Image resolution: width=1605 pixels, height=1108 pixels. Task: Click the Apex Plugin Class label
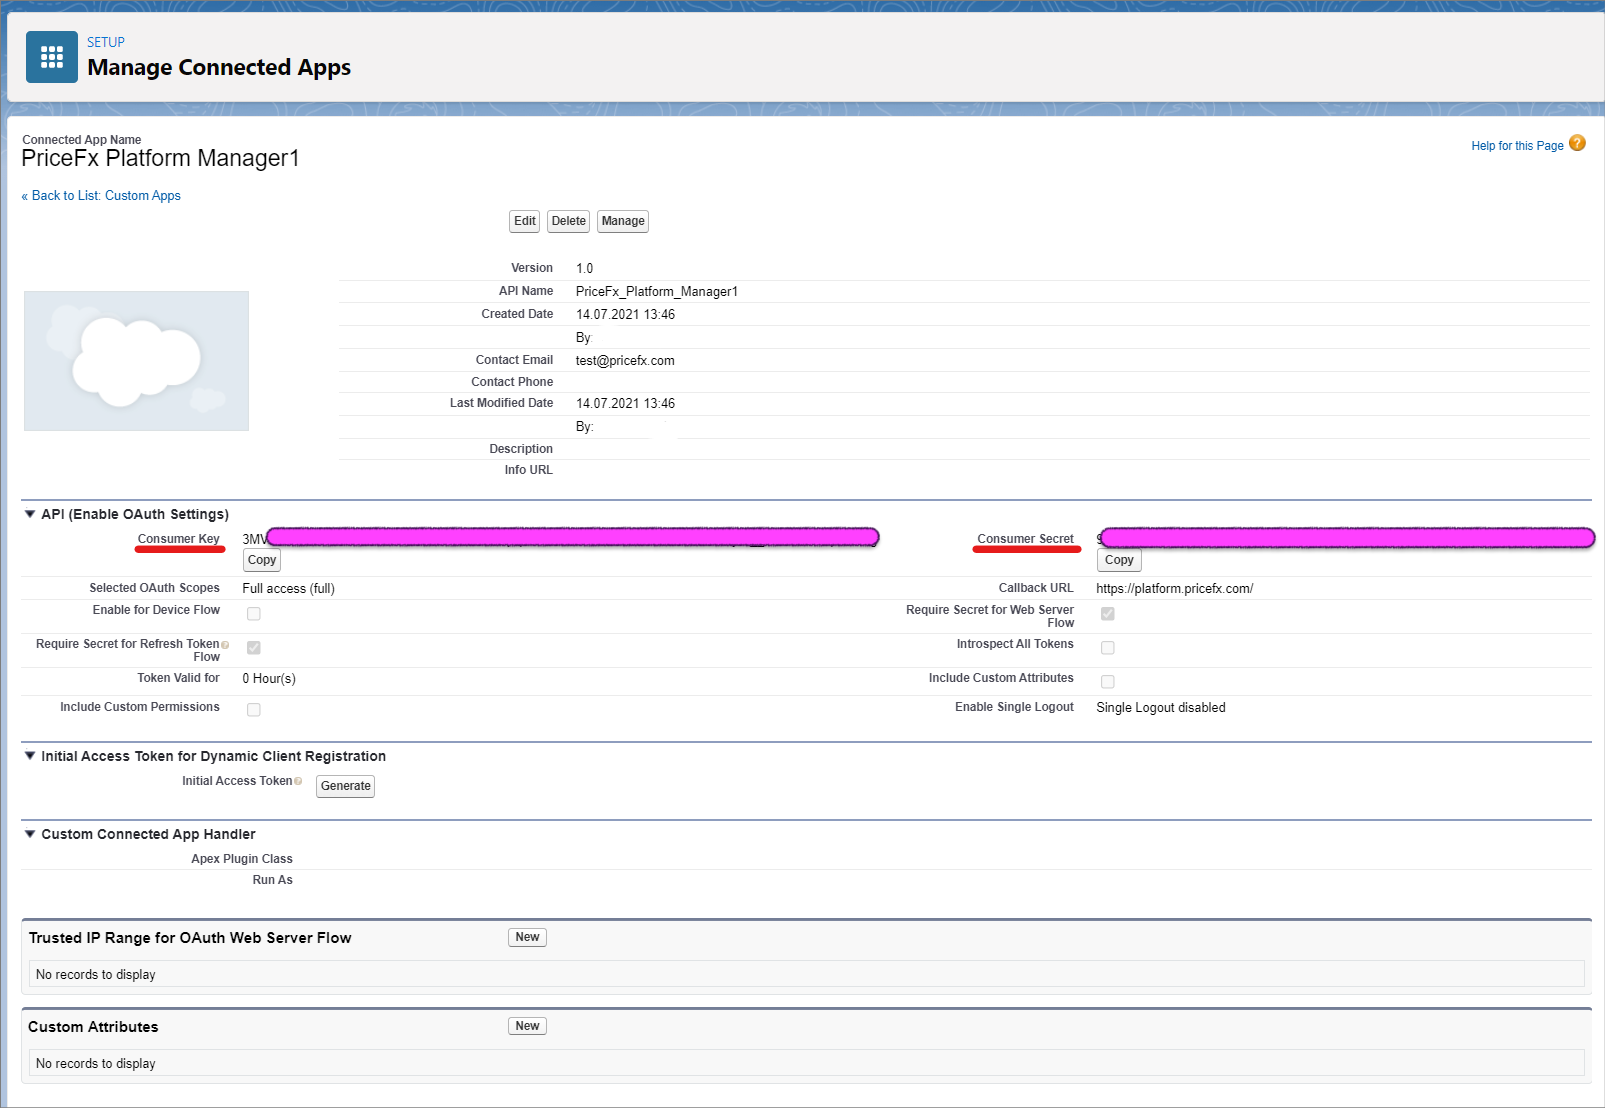242,859
